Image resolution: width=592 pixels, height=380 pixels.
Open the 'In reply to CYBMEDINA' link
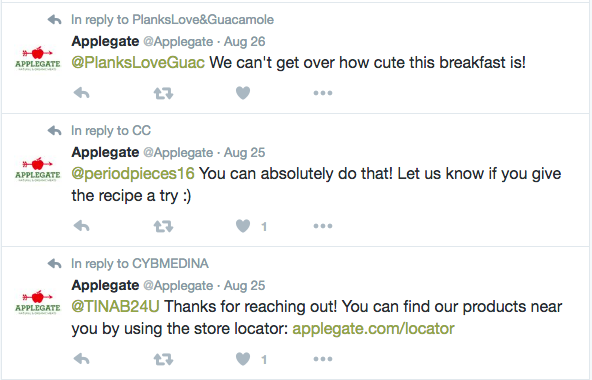click(140, 263)
